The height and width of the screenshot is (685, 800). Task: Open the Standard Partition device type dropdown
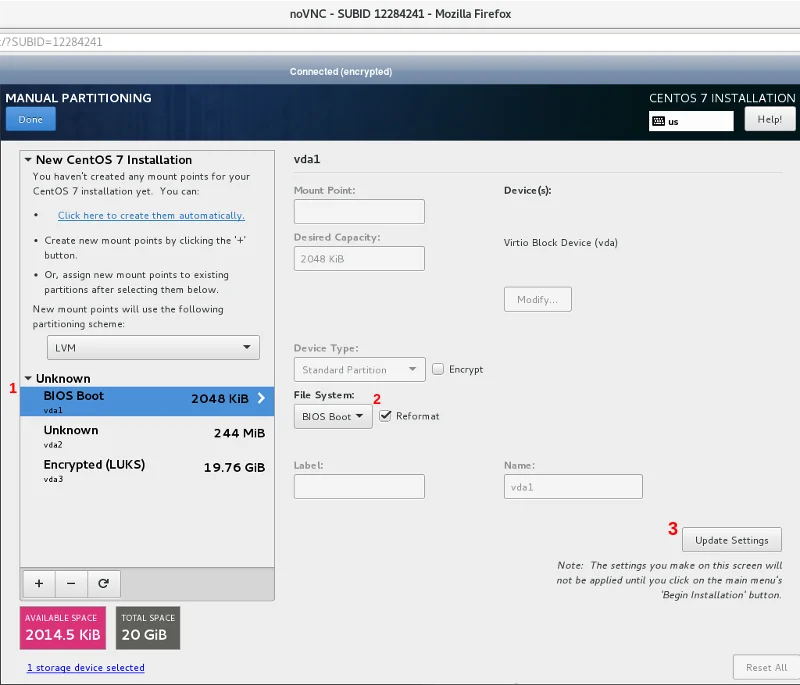tap(359, 370)
